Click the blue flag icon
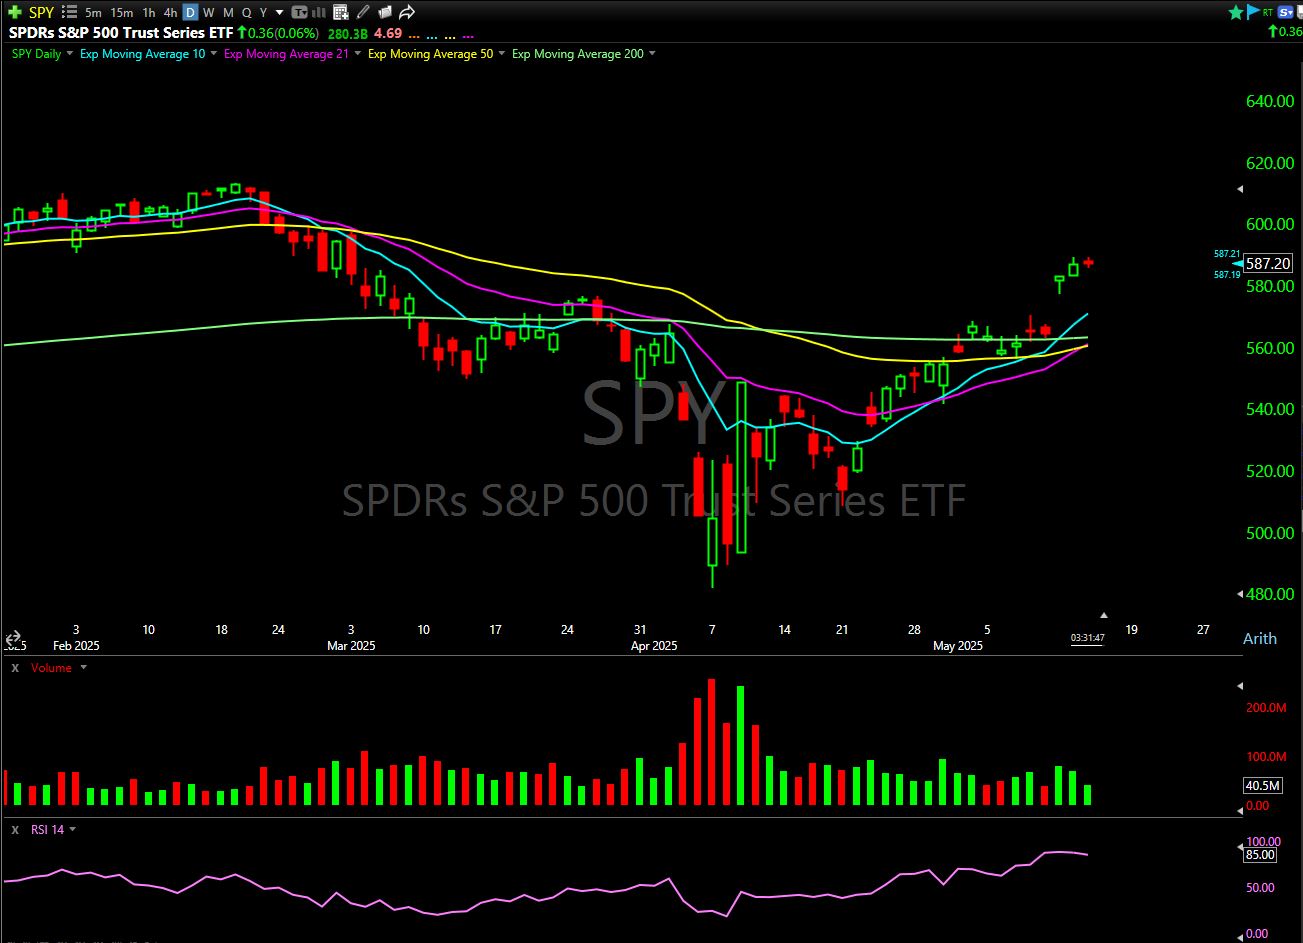This screenshot has height=943, width=1303. pos(1253,12)
